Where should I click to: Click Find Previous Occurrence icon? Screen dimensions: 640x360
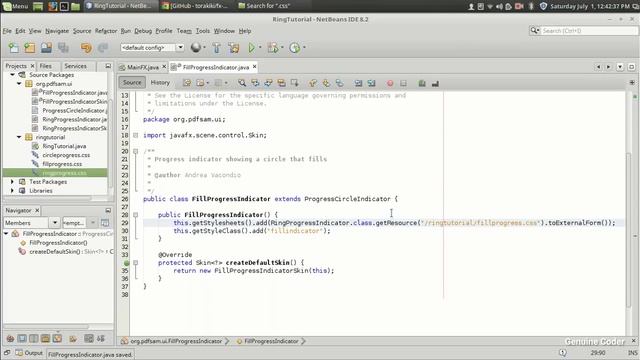[255, 83]
